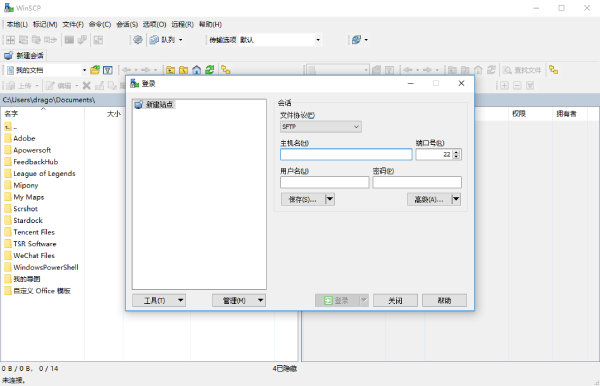This screenshot has width=600, height=386.
Task: Open the 帮助(H) menu in menu bar
Action: click(x=210, y=24)
